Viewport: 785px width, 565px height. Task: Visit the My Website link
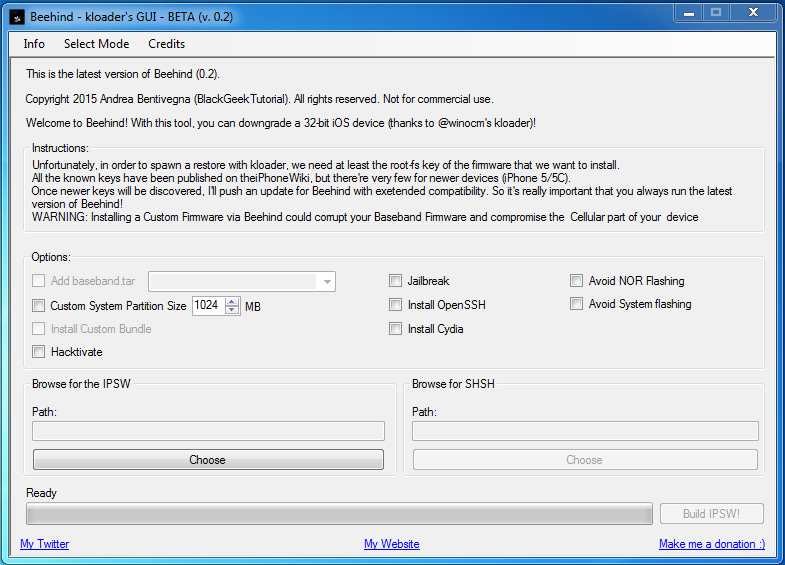(x=392, y=544)
